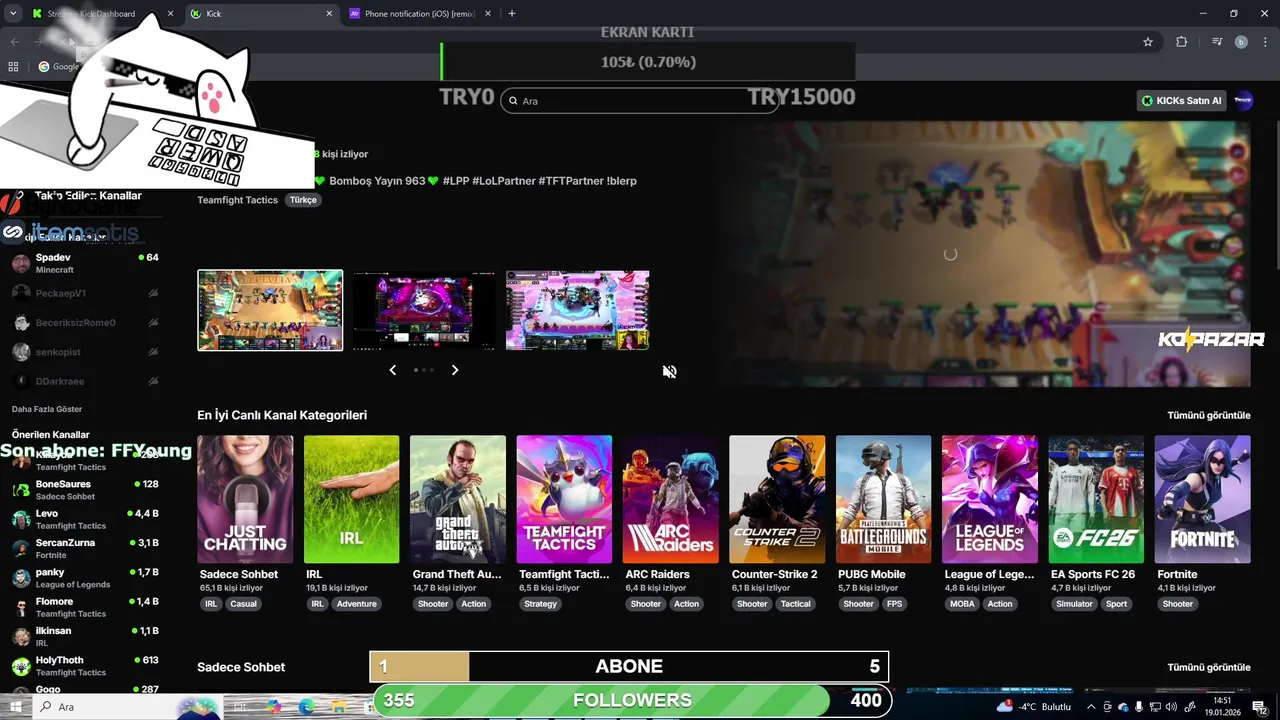The width and height of the screenshot is (1280, 720).
Task: Open the IRL category card
Action: [351, 499]
